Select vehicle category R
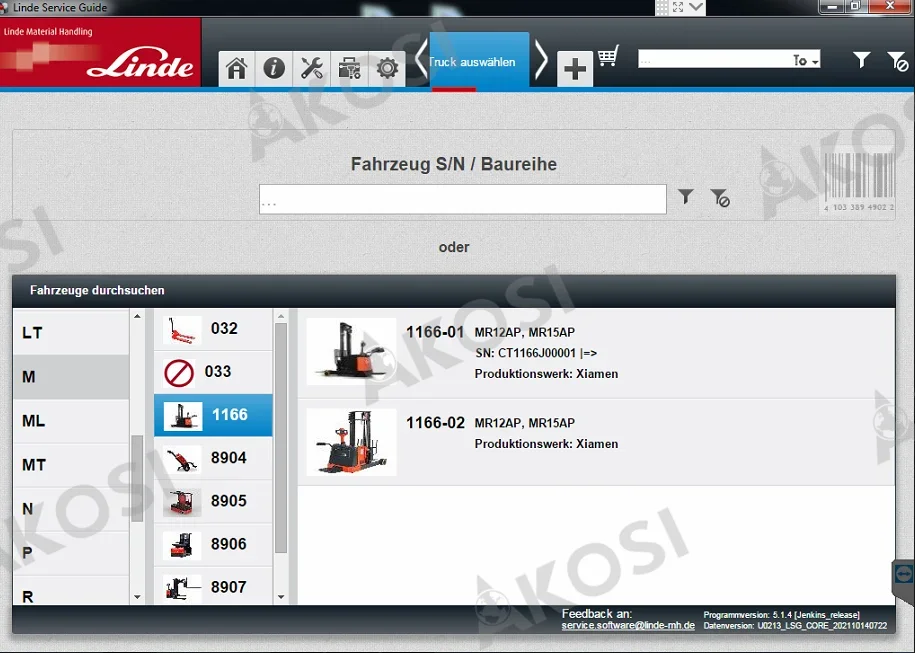Image resolution: width=915 pixels, height=653 pixels. [x=71, y=591]
